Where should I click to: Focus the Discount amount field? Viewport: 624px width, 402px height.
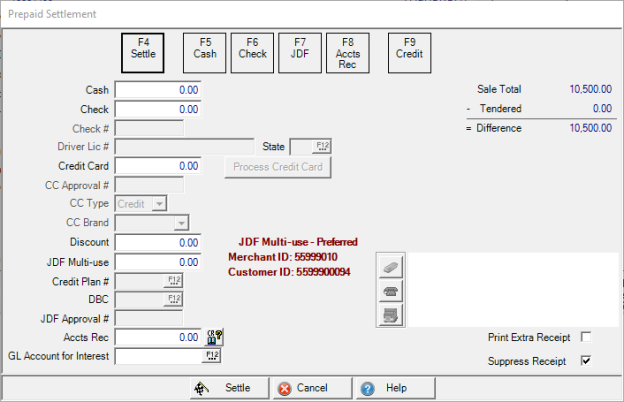coord(158,242)
